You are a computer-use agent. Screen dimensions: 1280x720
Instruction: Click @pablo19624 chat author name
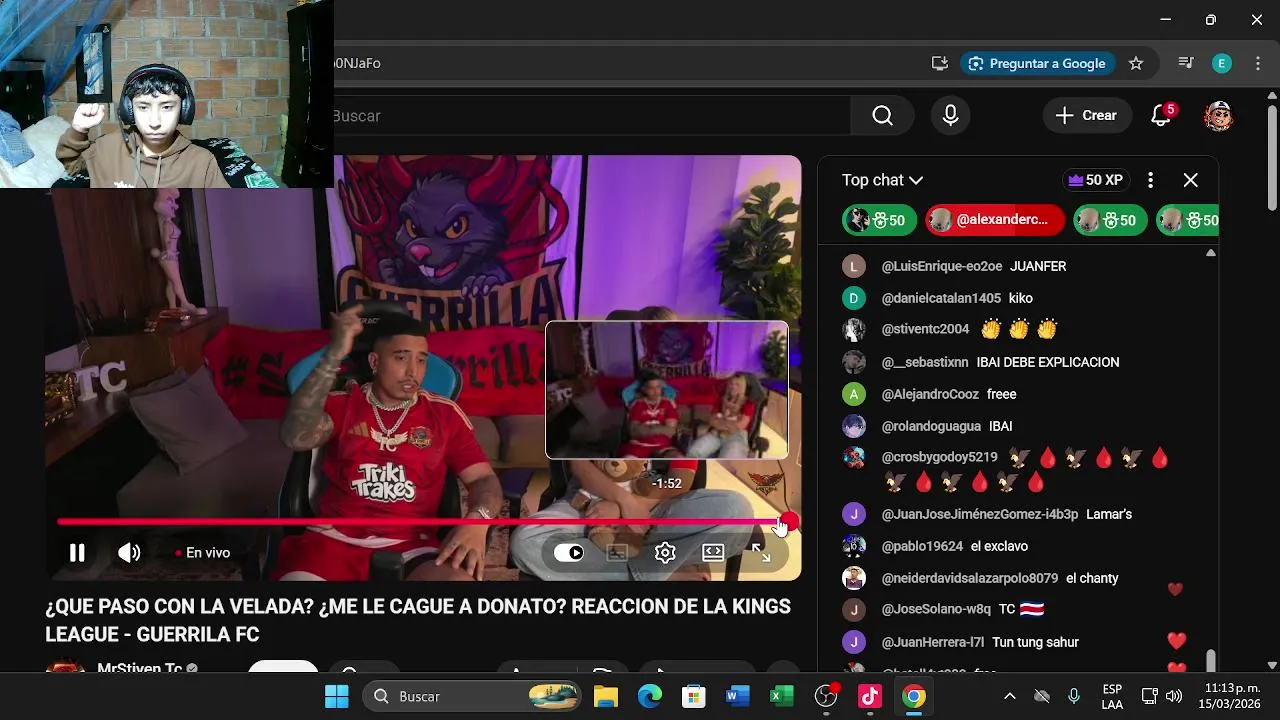(x=922, y=546)
